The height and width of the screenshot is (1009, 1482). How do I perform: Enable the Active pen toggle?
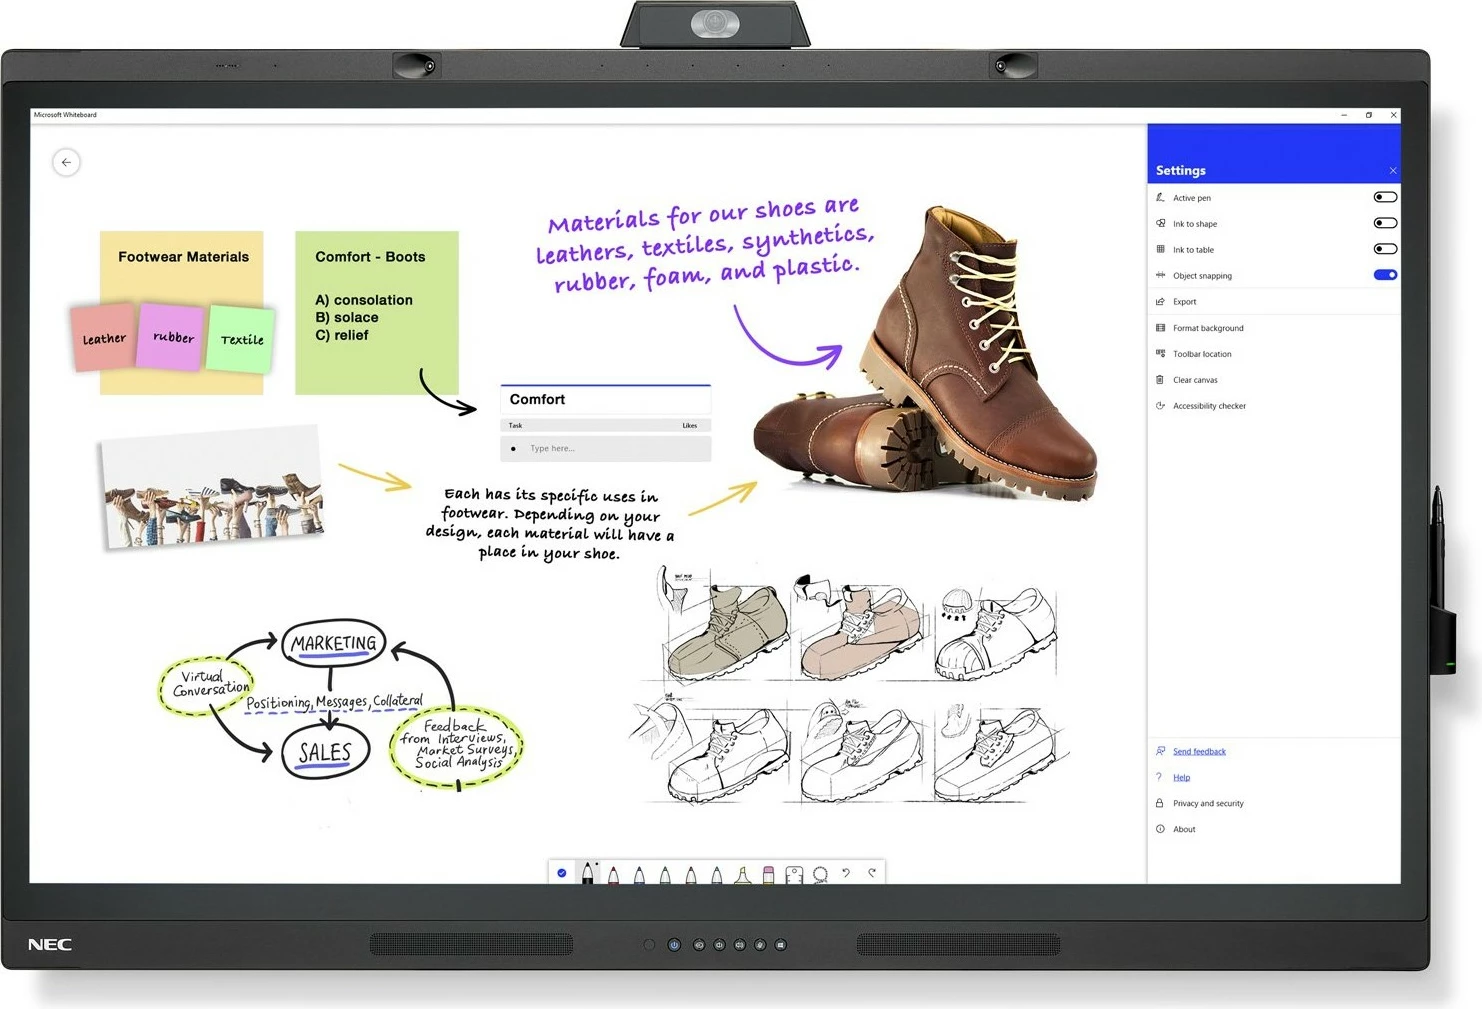(x=1385, y=198)
